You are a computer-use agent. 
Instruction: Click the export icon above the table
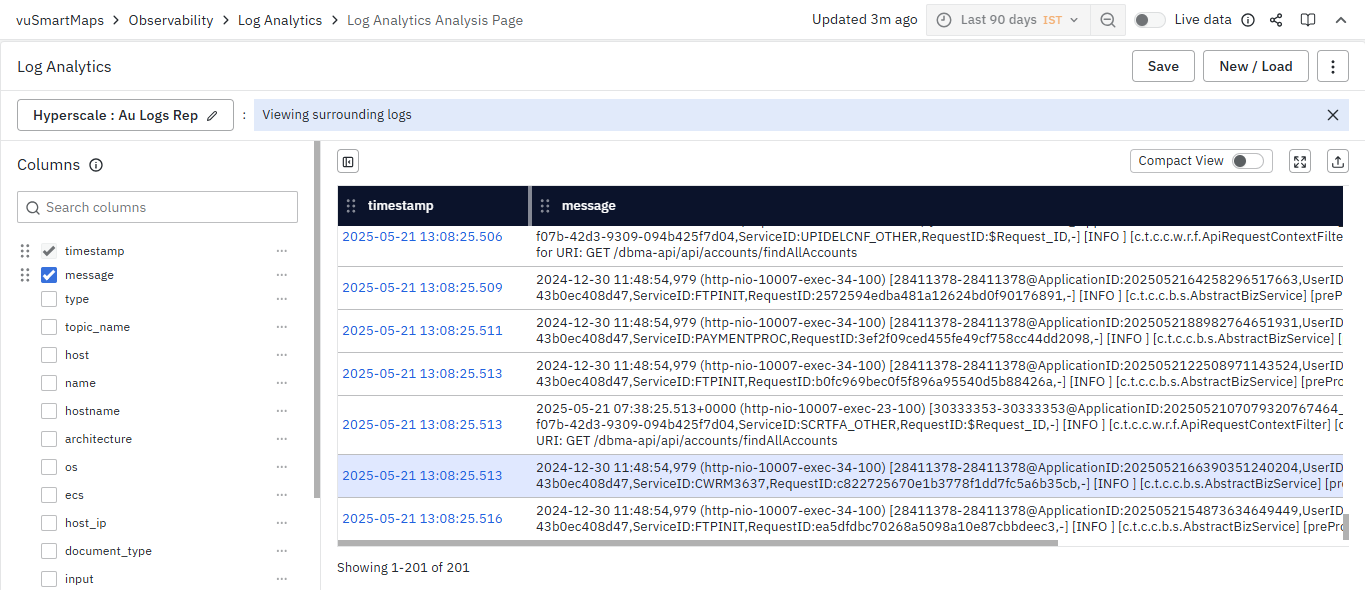[x=1338, y=161]
